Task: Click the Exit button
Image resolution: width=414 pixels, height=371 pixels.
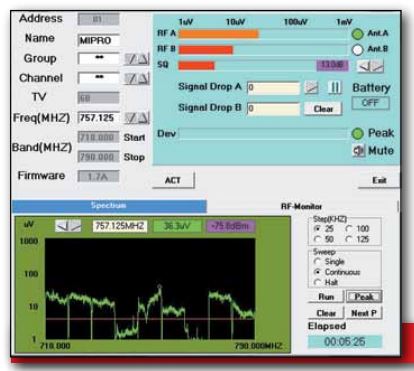Action: [379, 181]
